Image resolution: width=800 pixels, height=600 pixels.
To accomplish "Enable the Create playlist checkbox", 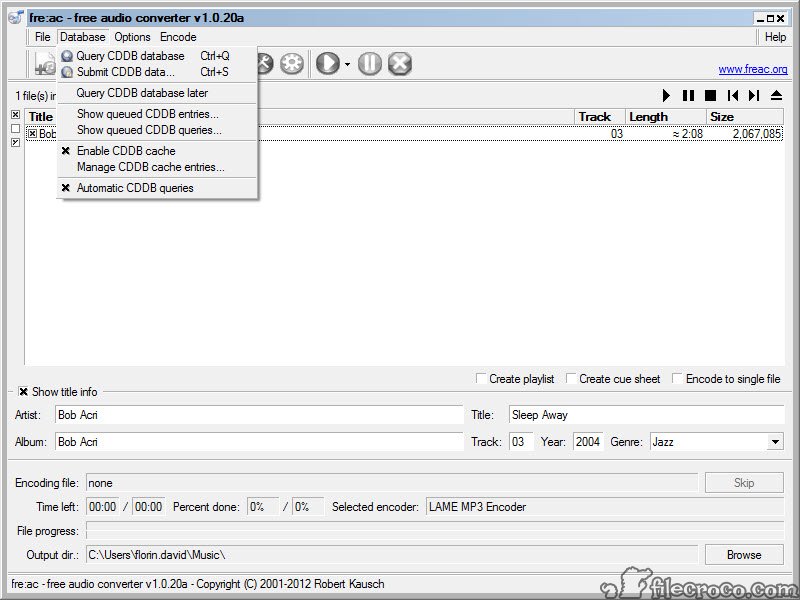I will (x=482, y=379).
